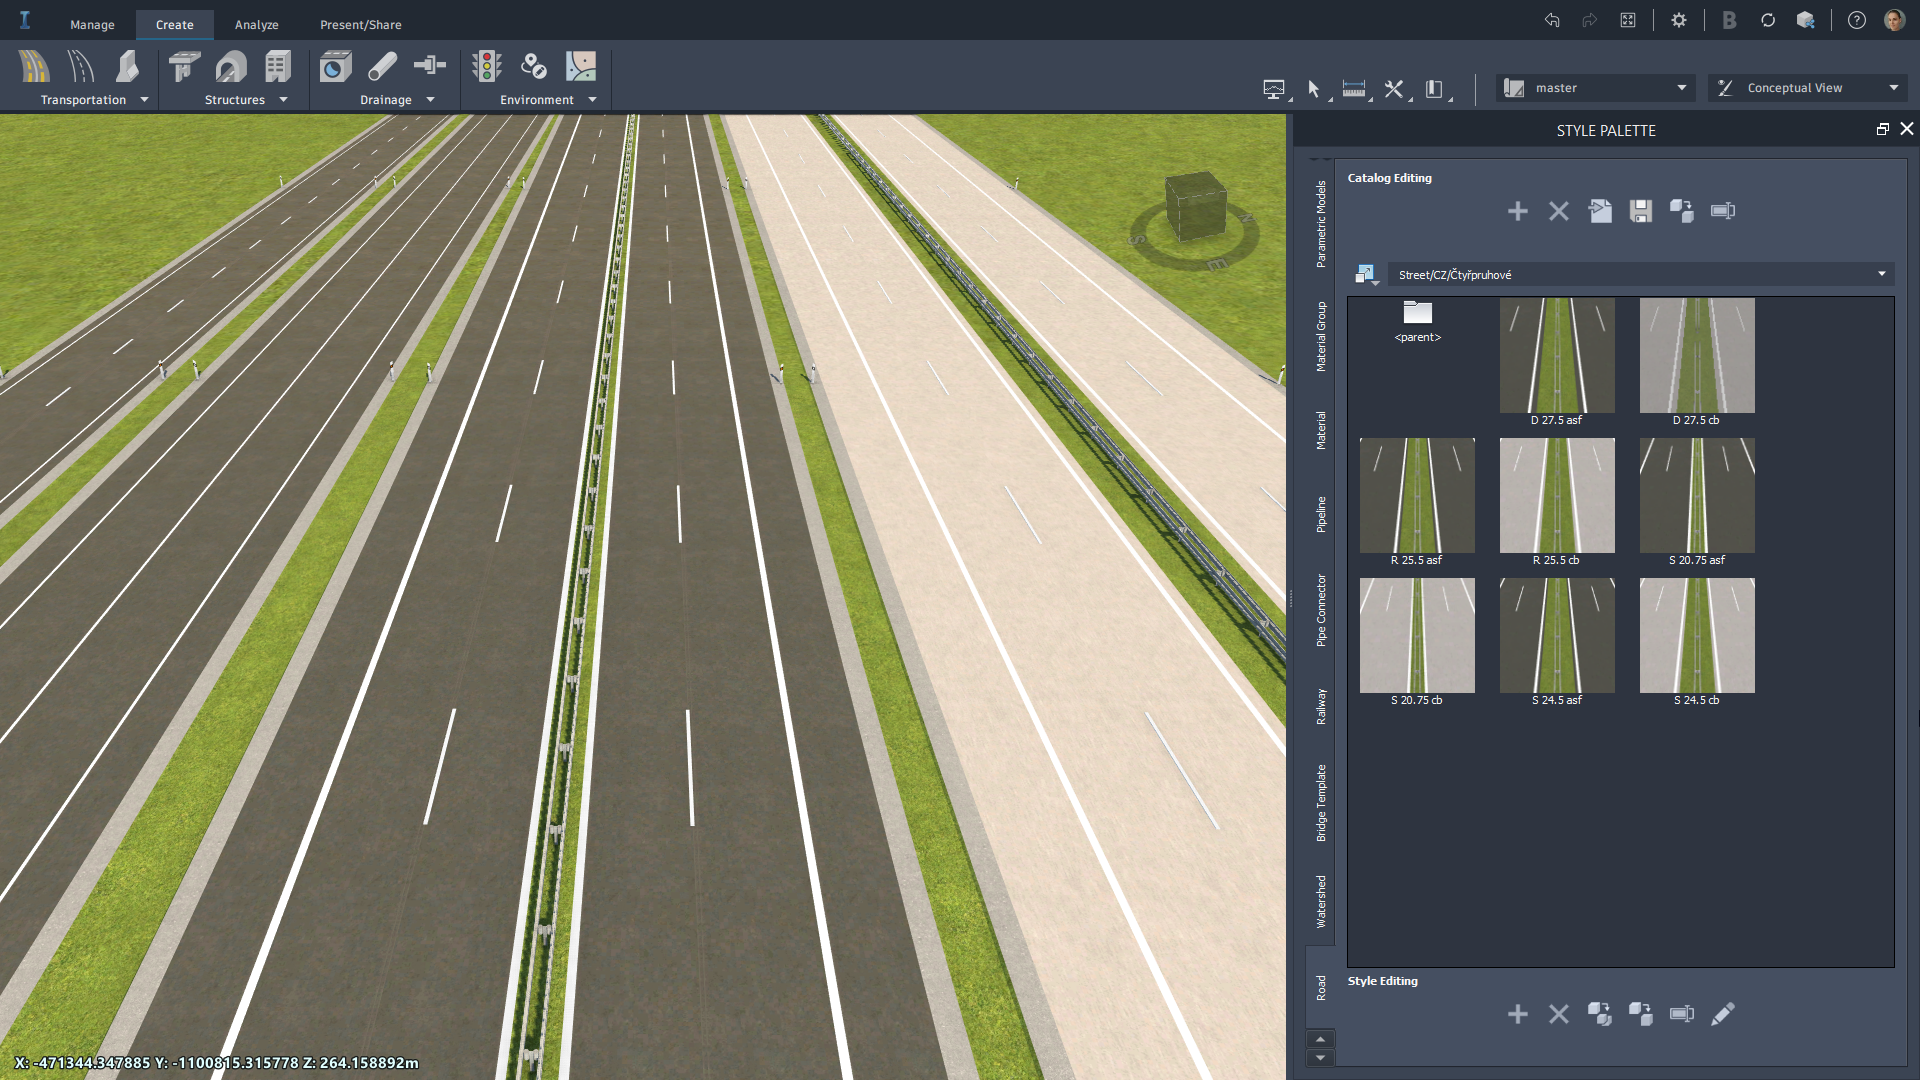Open the application settings gear icon
Screen dimensions: 1920x1080
pyautogui.click(x=1679, y=20)
